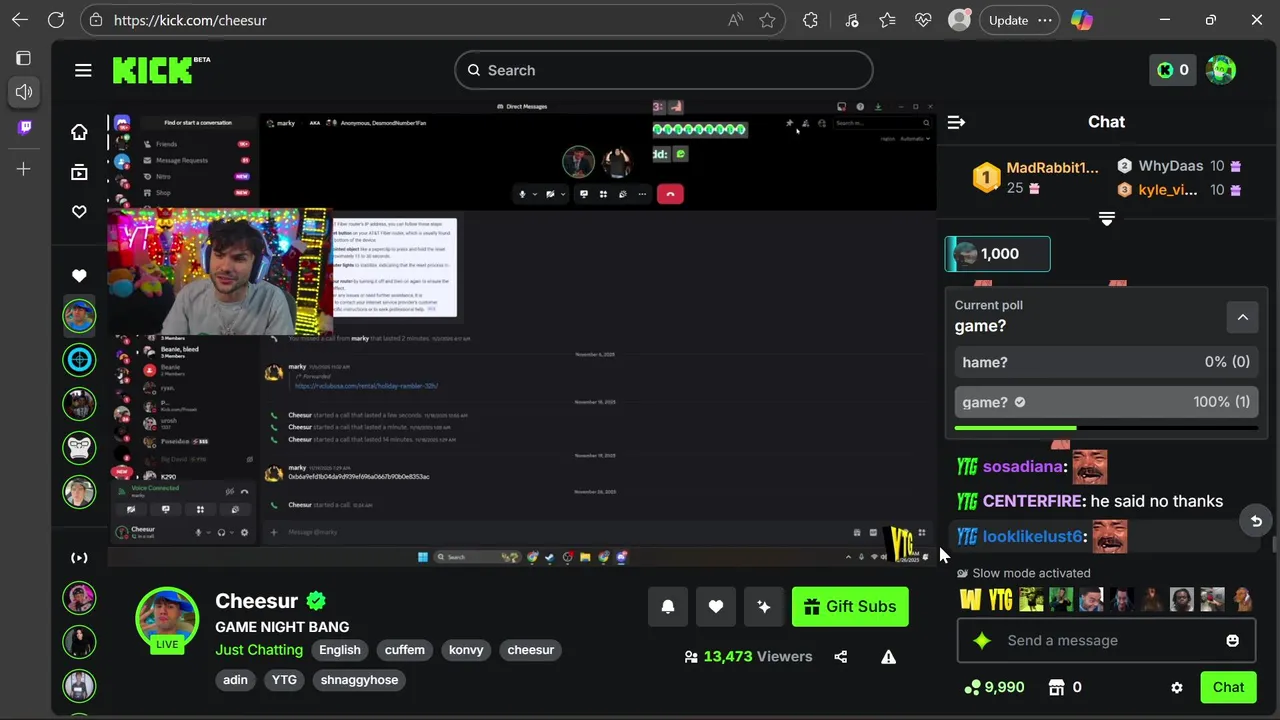Viewport: 1280px width, 720px height.
Task: Click the notification bell for Cheesur
Action: click(668, 606)
